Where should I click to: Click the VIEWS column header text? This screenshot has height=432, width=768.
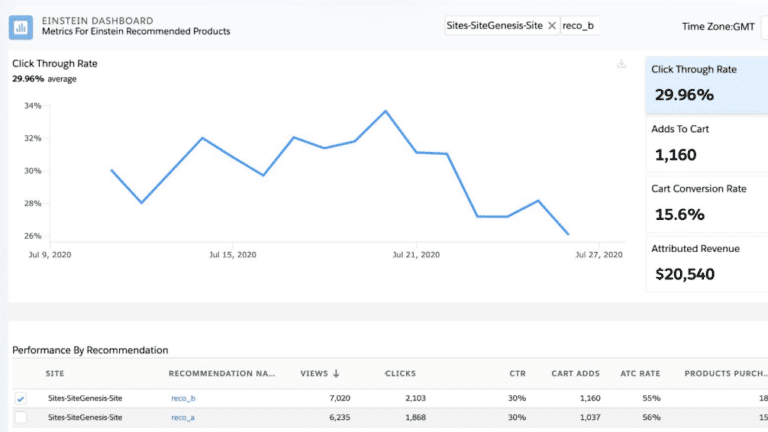click(314, 373)
